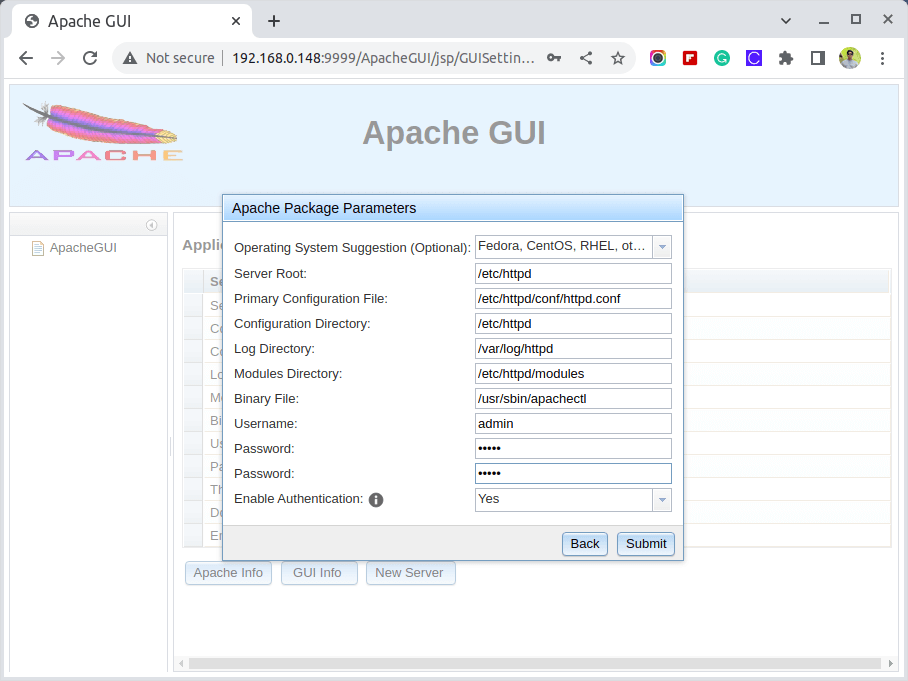908x681 pixels.
Task: Submit the Apache Package Parameters form
Action: tap(645, 544)
